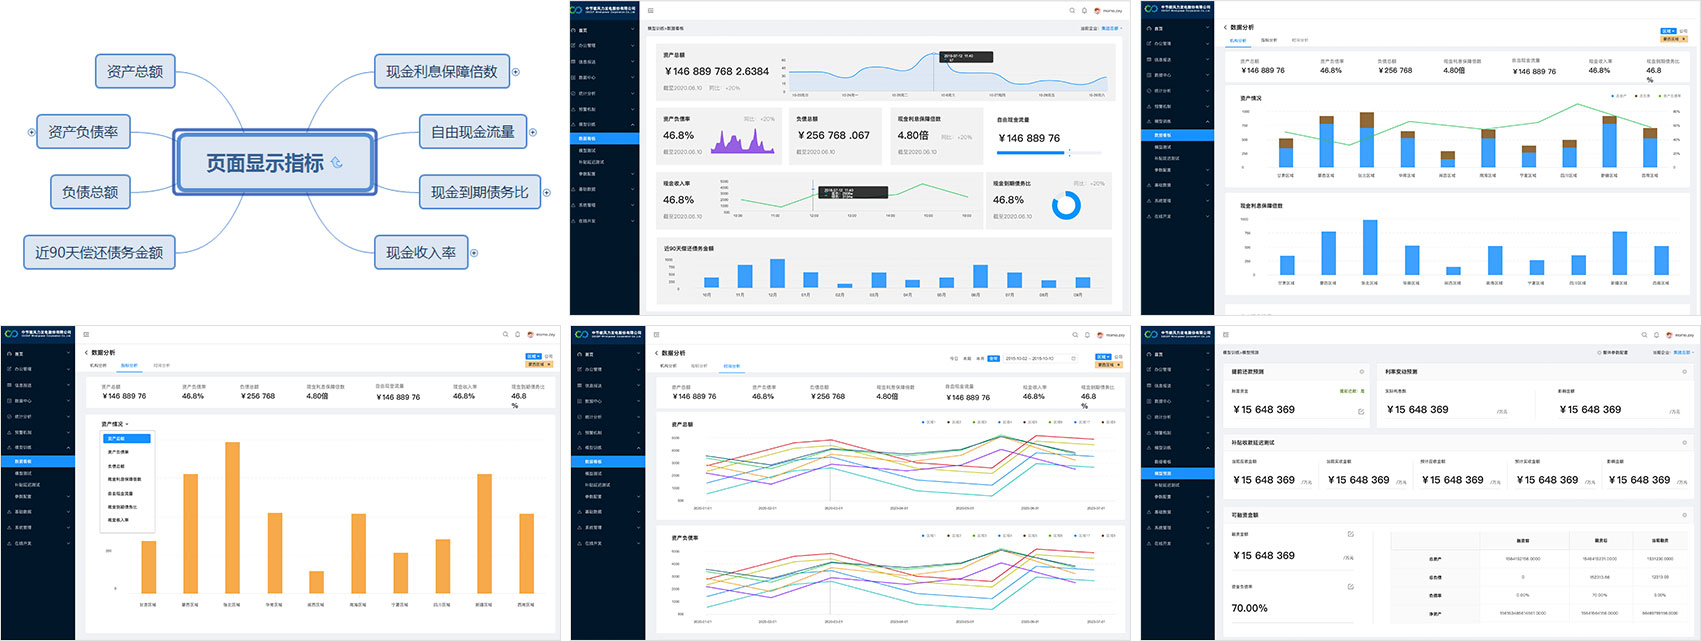Viewport: 1701px width, 641px height.
Task: Click the user avatar in the bottom-right dashboard header
Action: pyautogui.click(x=1668, y=335)
